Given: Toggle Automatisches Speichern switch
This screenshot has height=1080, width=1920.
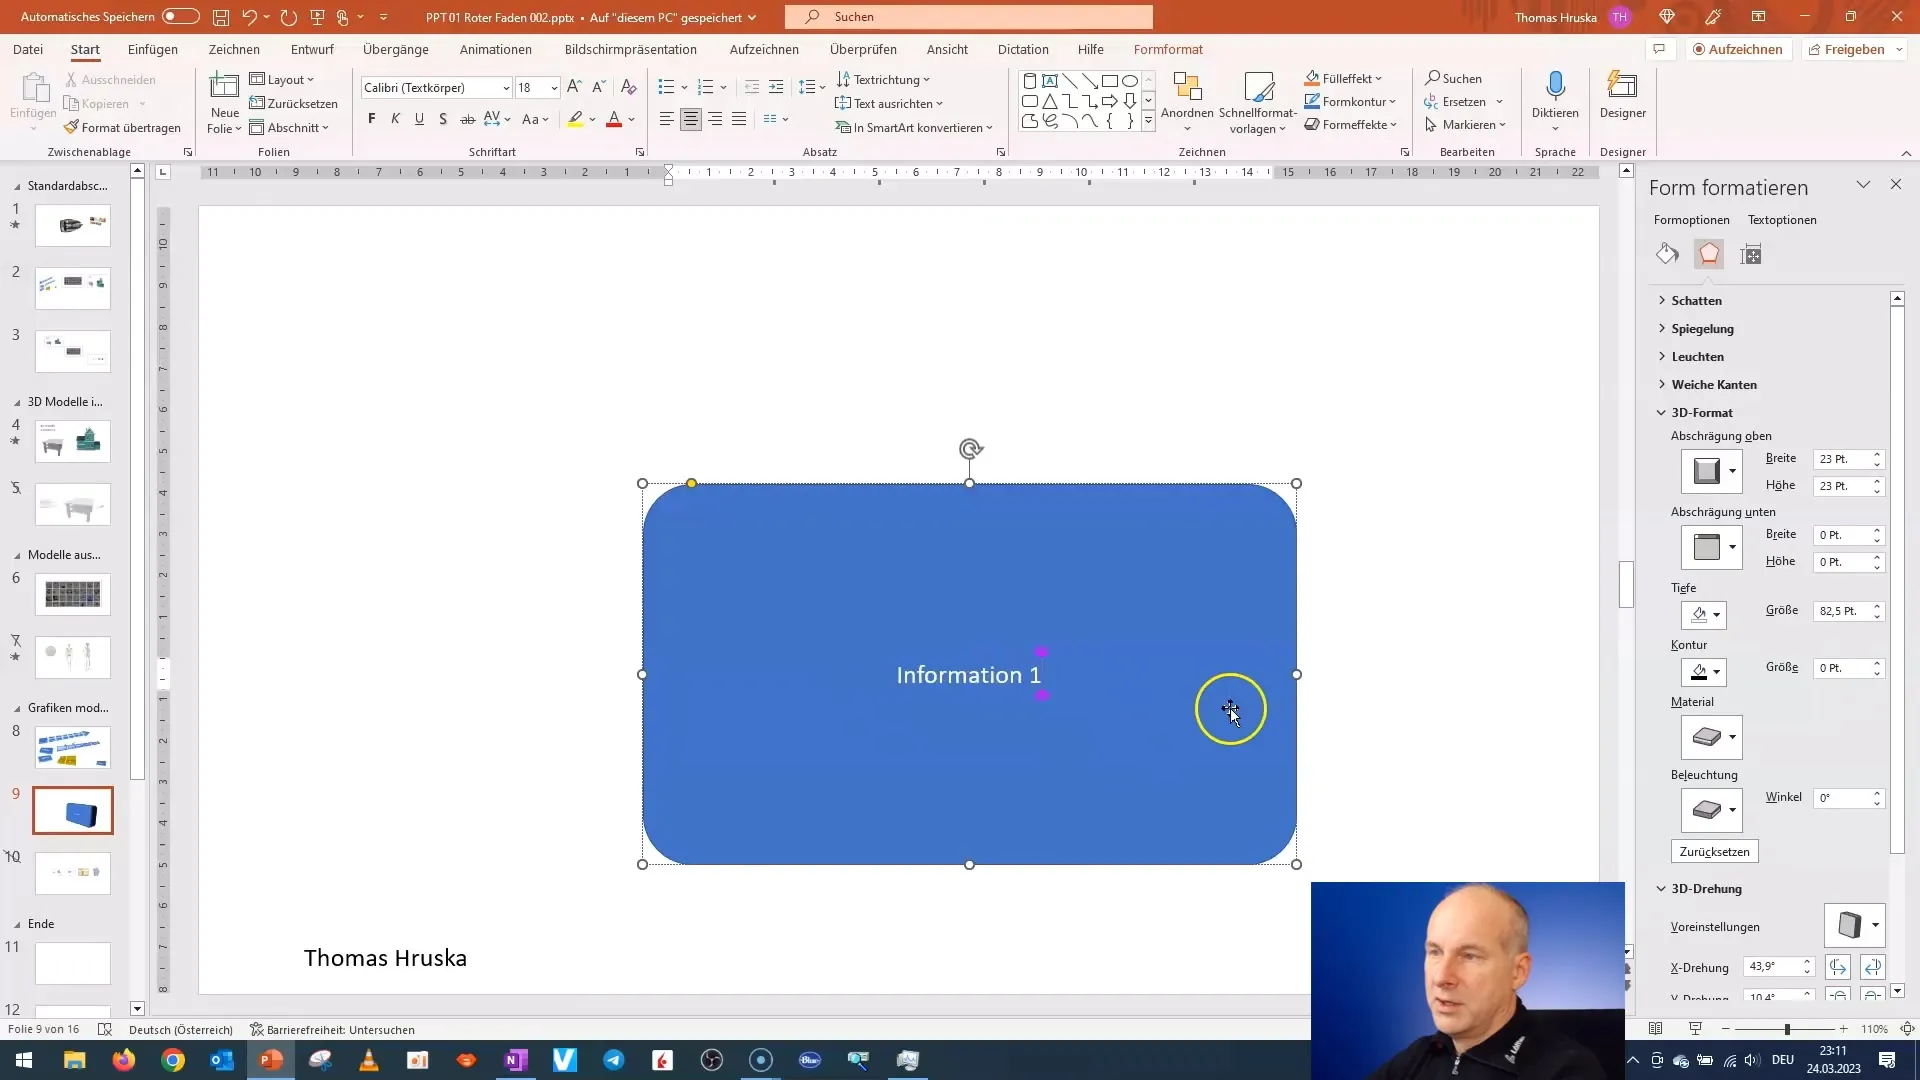Looking at the screenshot, I should pyautogui.click(x=181, y=17).
